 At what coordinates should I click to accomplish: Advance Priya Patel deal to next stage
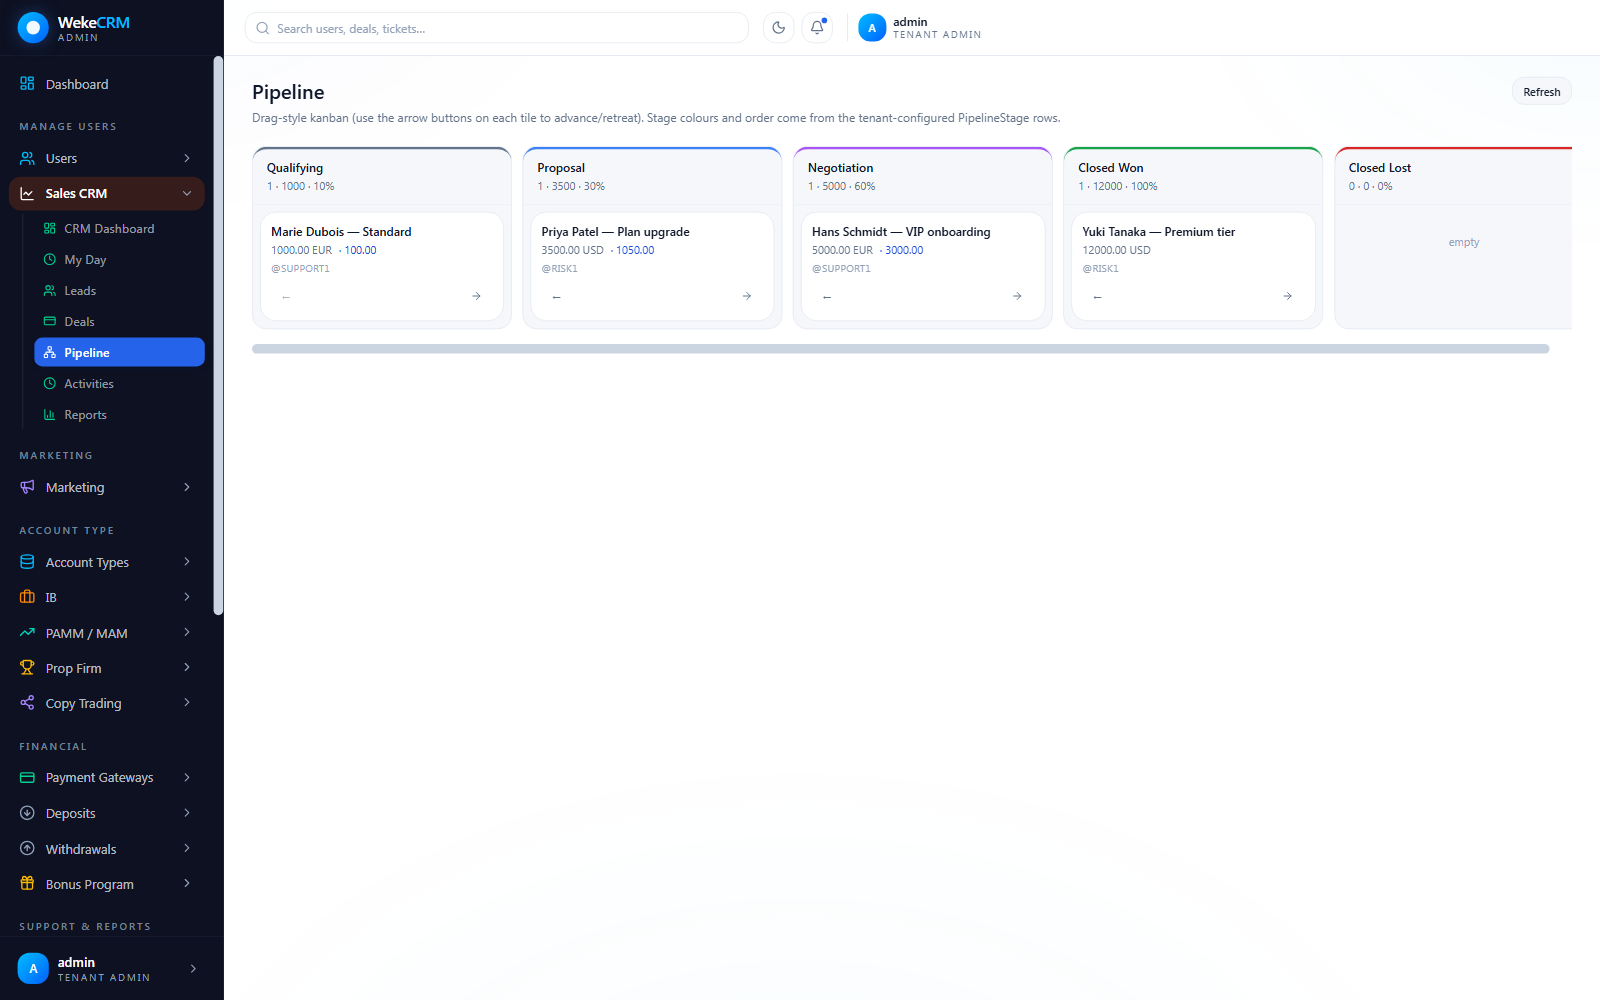[747, 296]
